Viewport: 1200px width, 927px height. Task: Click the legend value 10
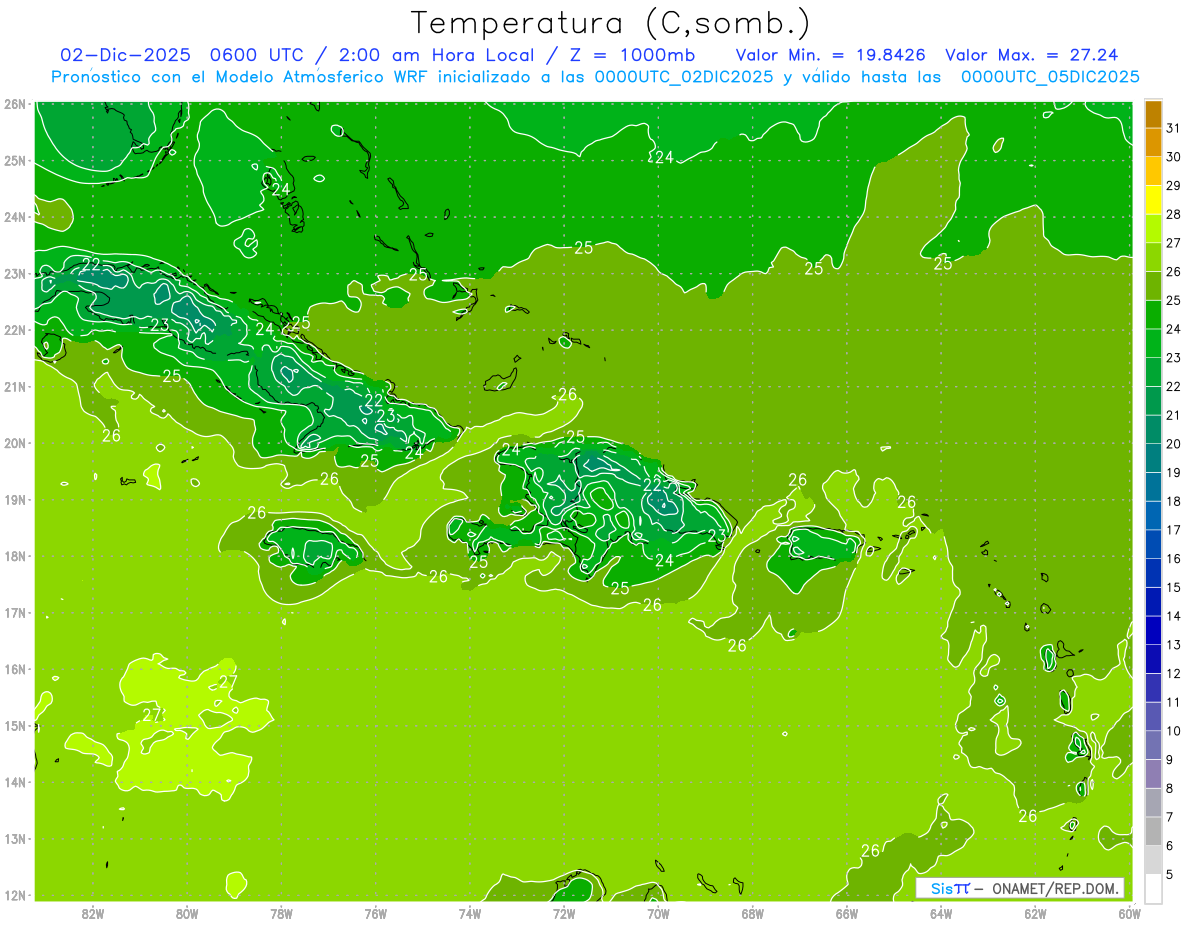[1174, 731]
